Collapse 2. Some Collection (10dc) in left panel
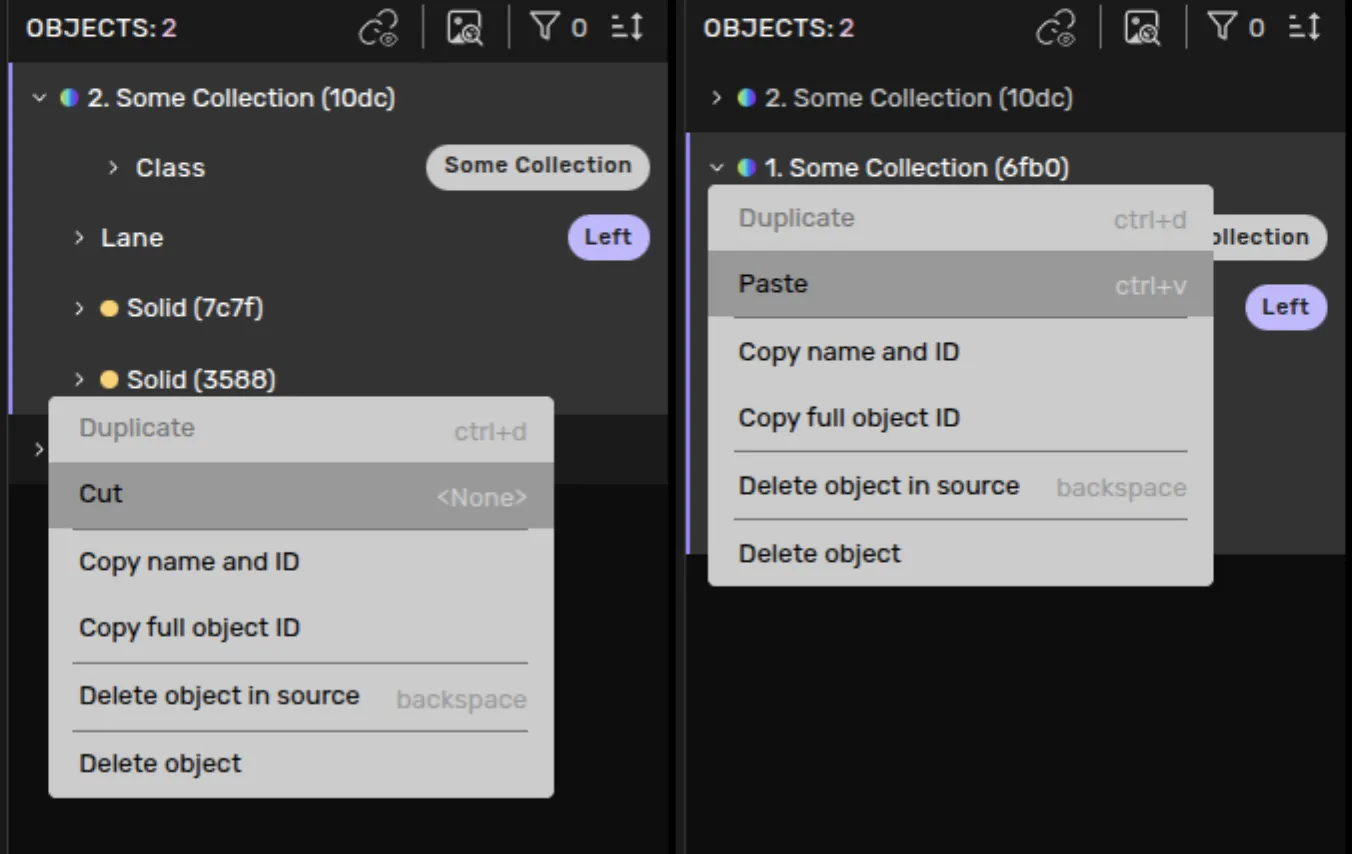 [x=39, y=98]
